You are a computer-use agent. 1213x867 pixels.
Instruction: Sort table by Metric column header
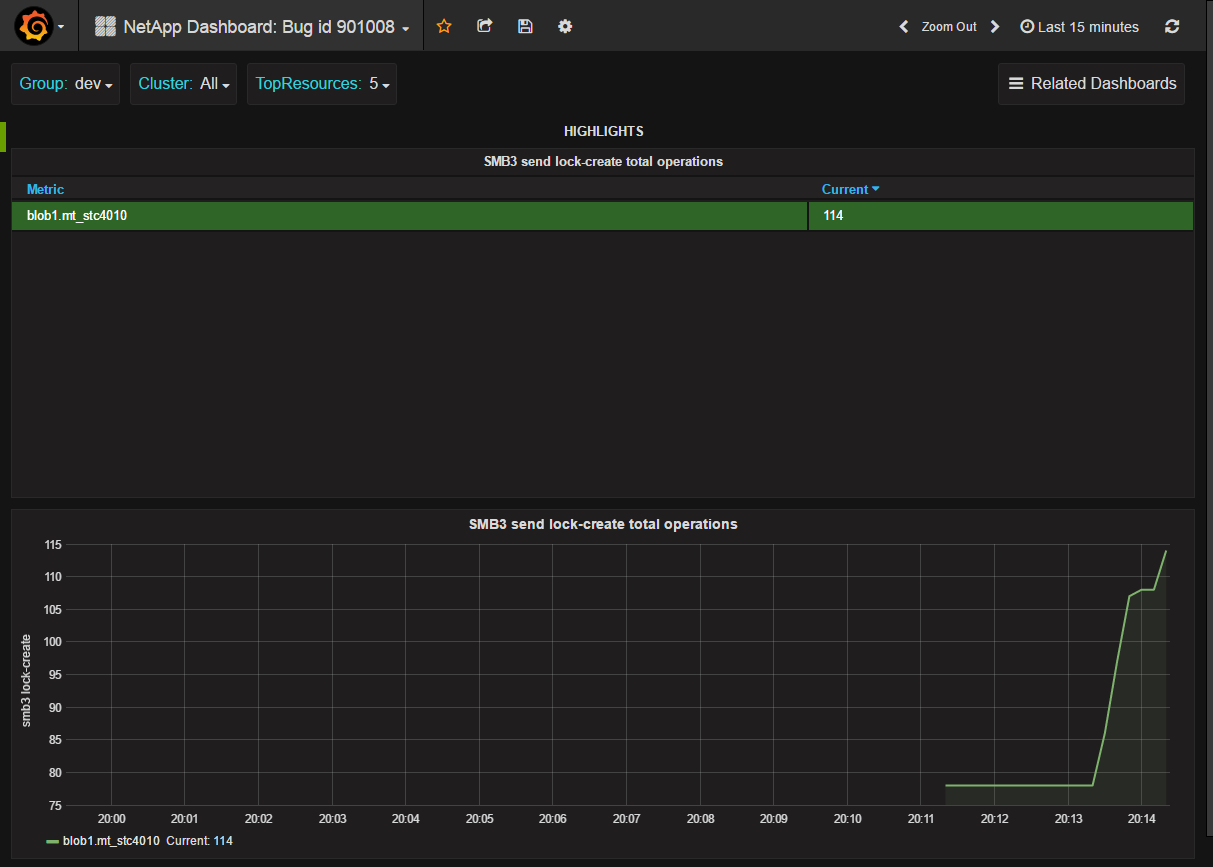(45, 189)
